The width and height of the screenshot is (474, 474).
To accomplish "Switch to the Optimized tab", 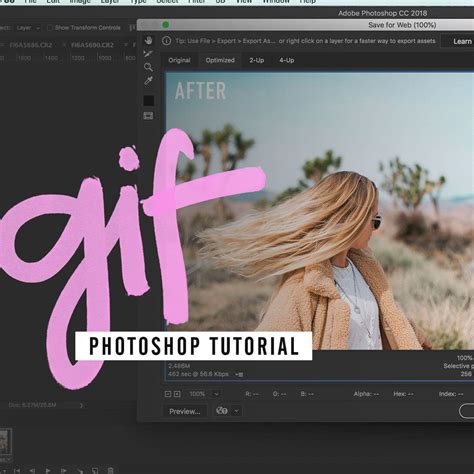I will (220, 60).
